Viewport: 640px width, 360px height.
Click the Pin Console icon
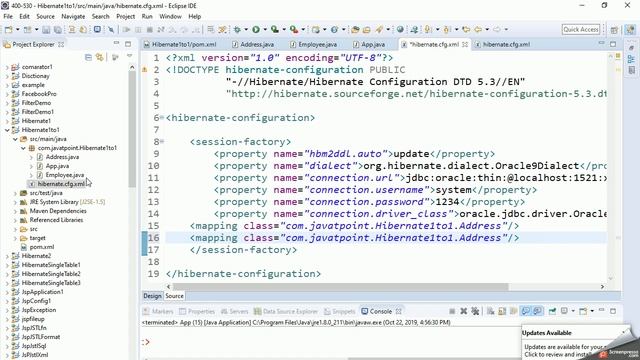[x=552, y=311]
